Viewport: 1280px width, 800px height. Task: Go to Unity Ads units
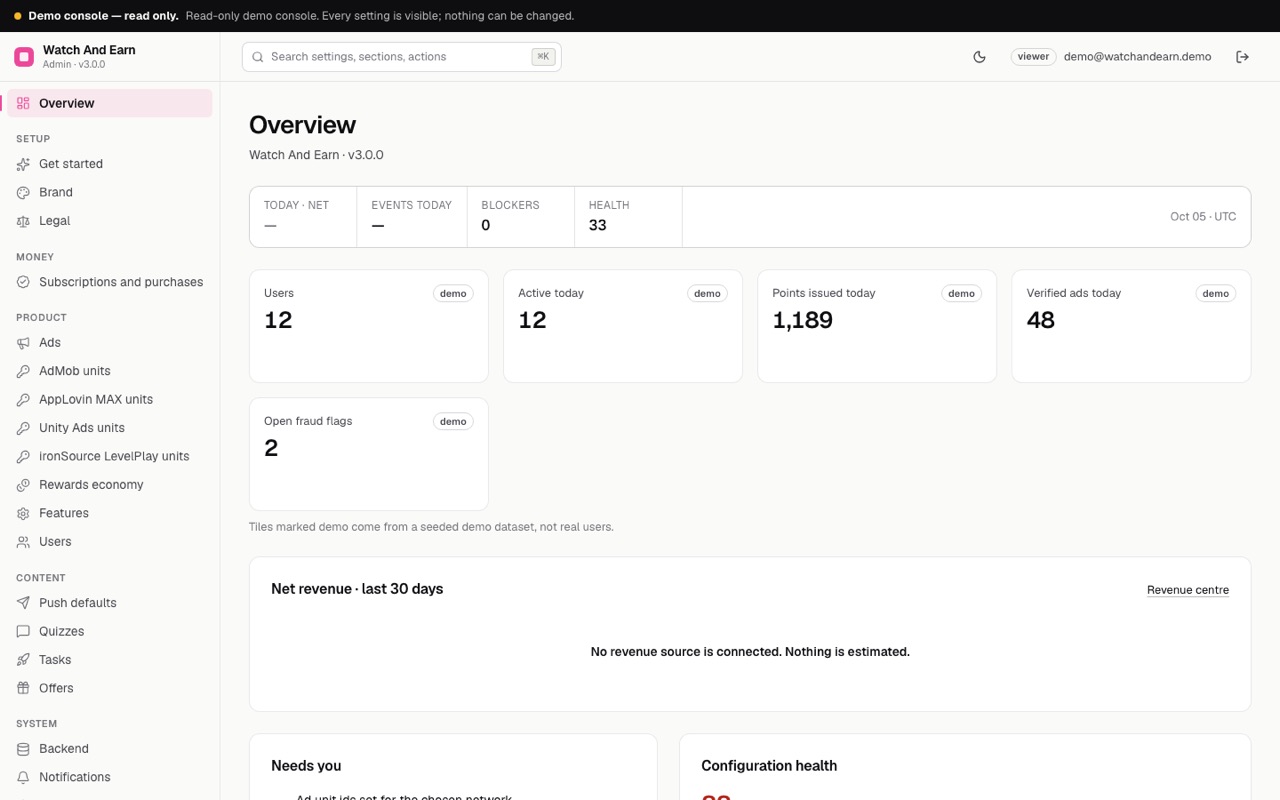coord(110,428)
